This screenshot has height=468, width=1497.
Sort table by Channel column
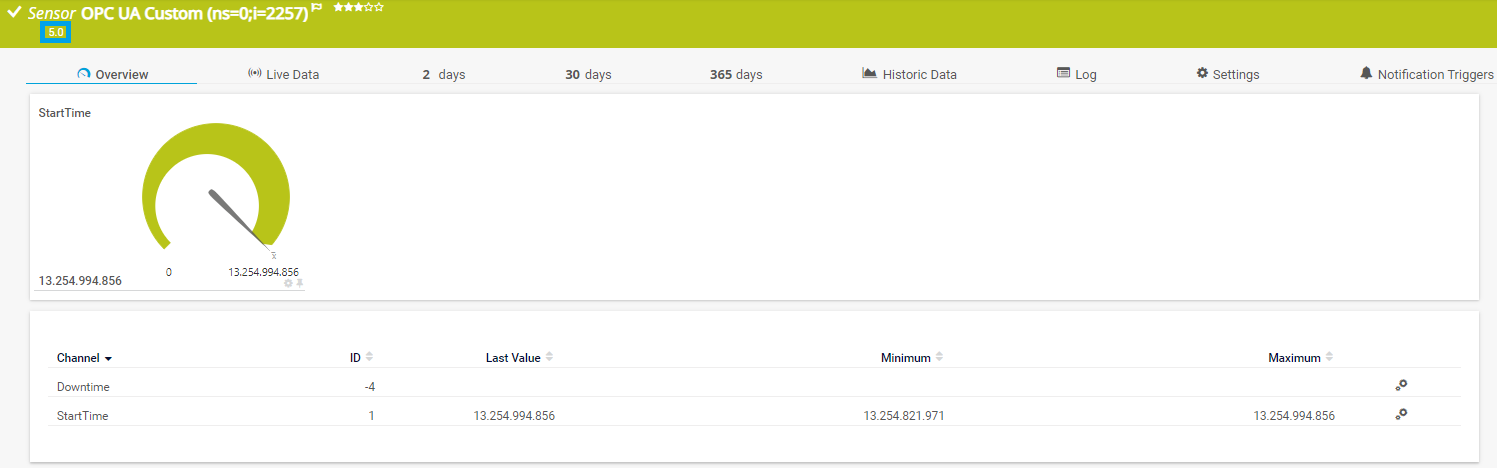point(84,358)
